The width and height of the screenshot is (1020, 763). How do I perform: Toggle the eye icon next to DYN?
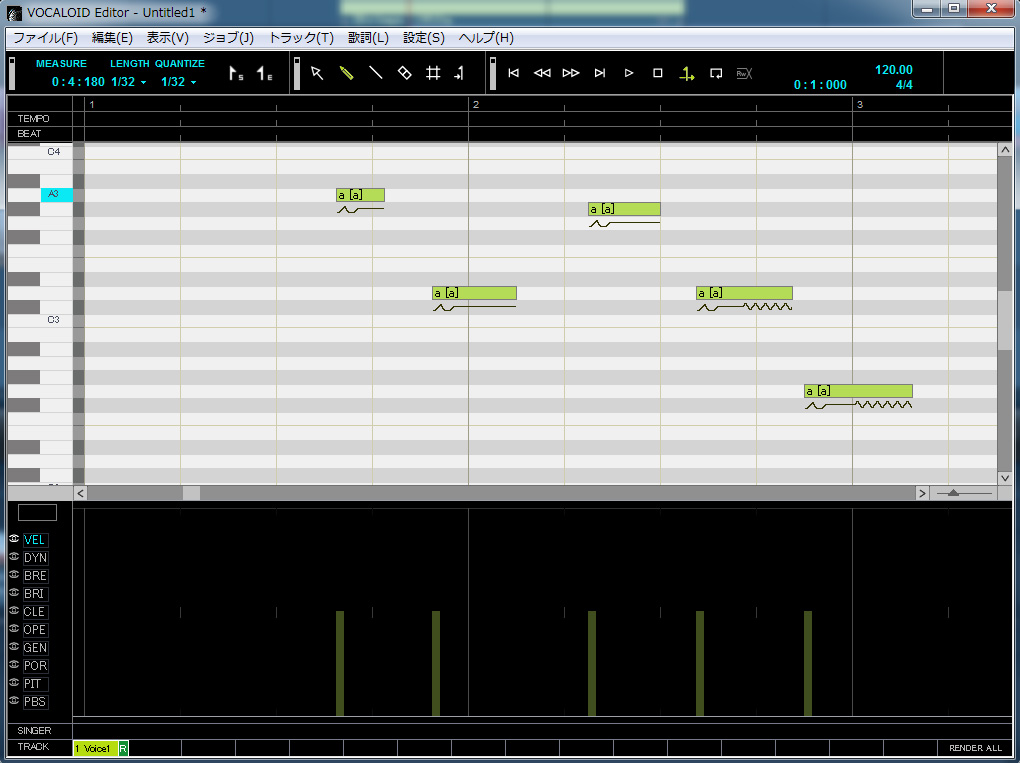(14, 557)
